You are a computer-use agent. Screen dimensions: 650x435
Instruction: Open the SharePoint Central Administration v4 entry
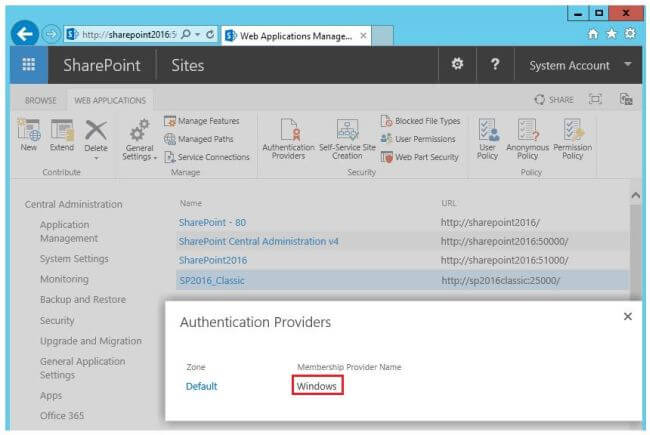coord(258,241)
